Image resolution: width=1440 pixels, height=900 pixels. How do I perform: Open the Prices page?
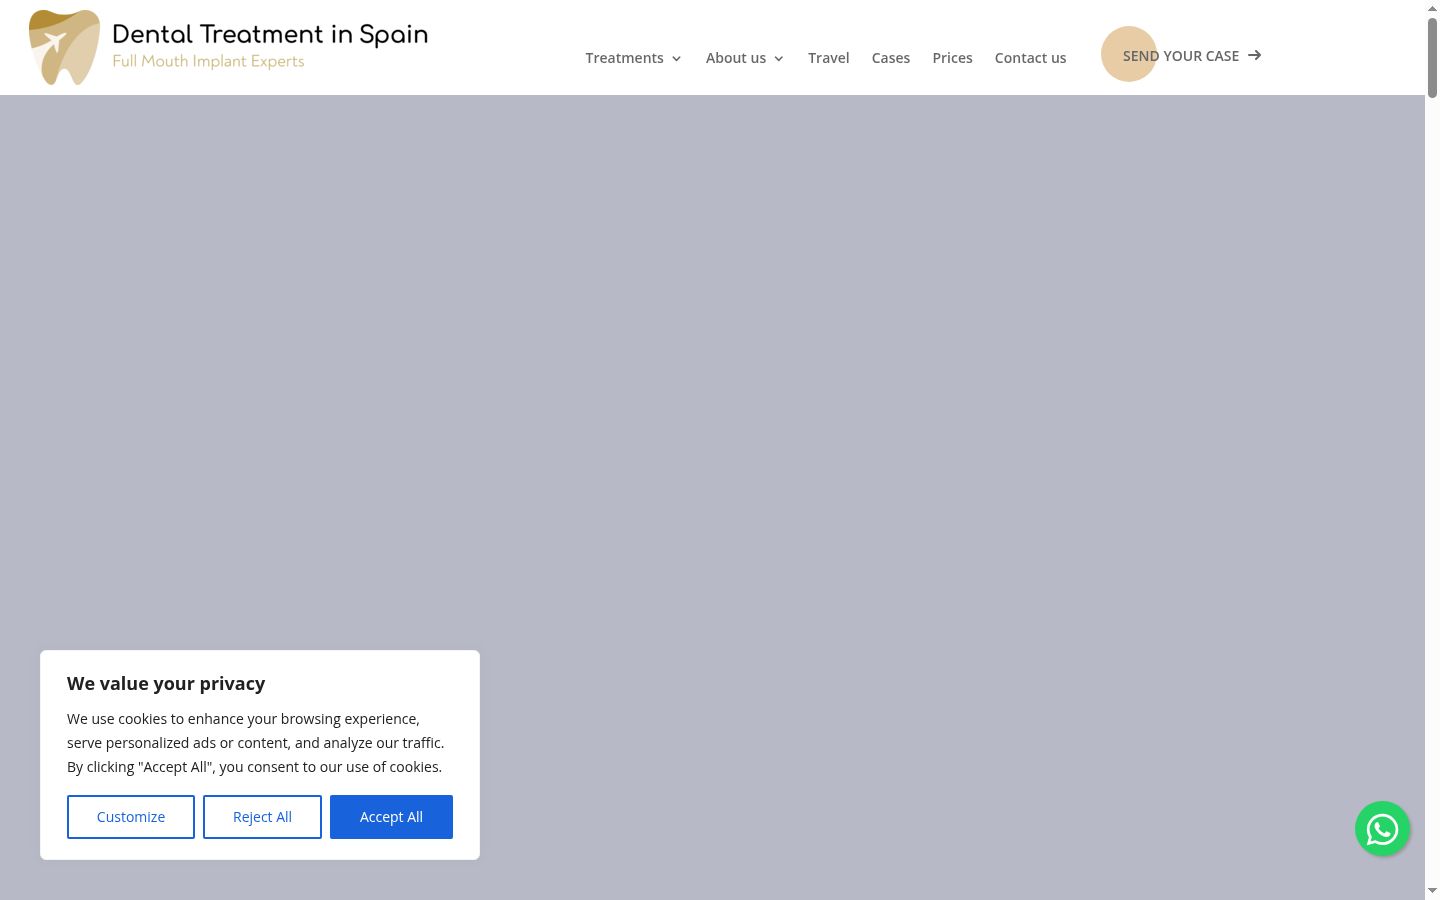pos(952,58)
